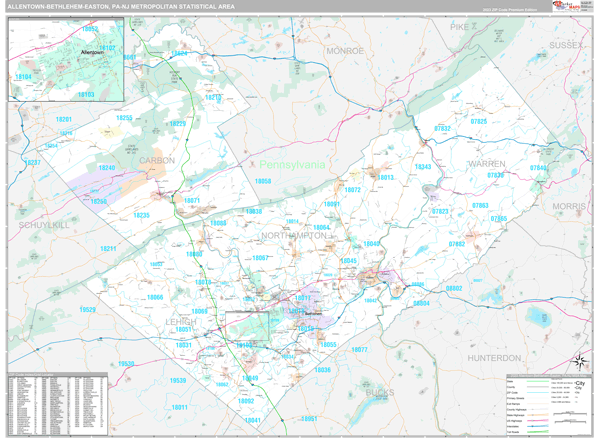Click ZIP code 18064
Viewport: 600px width, 438px height.
[321, 228]
